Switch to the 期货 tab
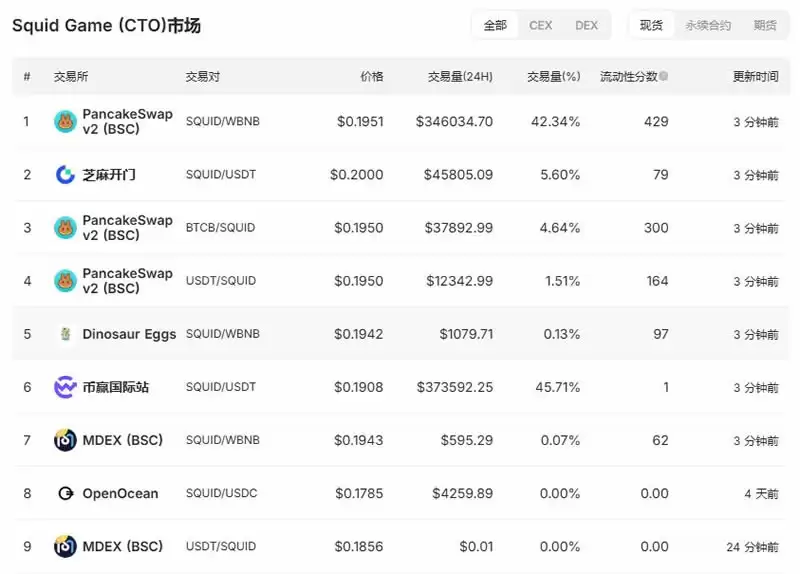Screen dimensions: 800x574 pos(765,25)
